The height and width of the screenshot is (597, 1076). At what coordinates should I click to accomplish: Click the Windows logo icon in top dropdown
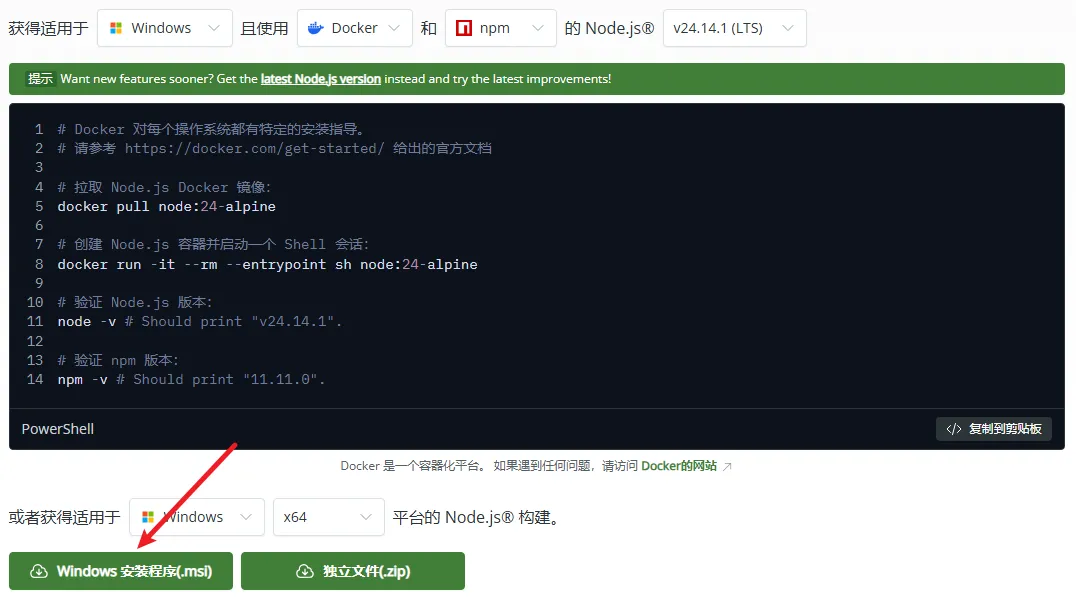pyautogui.click(x=116, y=28)
